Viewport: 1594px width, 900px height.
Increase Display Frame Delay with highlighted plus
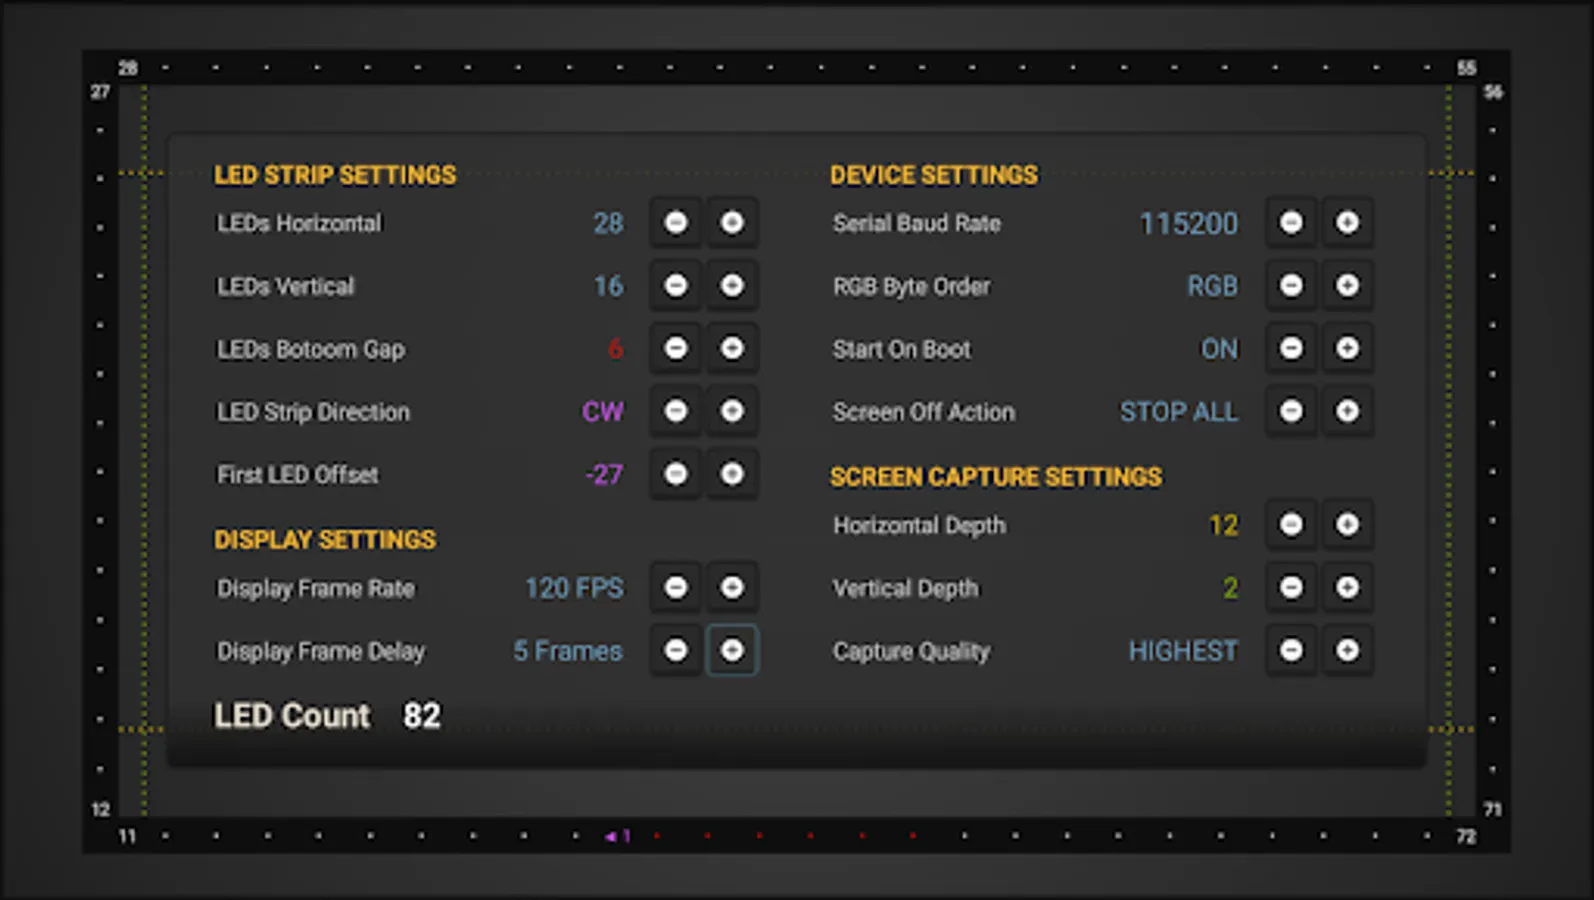coord(732,650)
